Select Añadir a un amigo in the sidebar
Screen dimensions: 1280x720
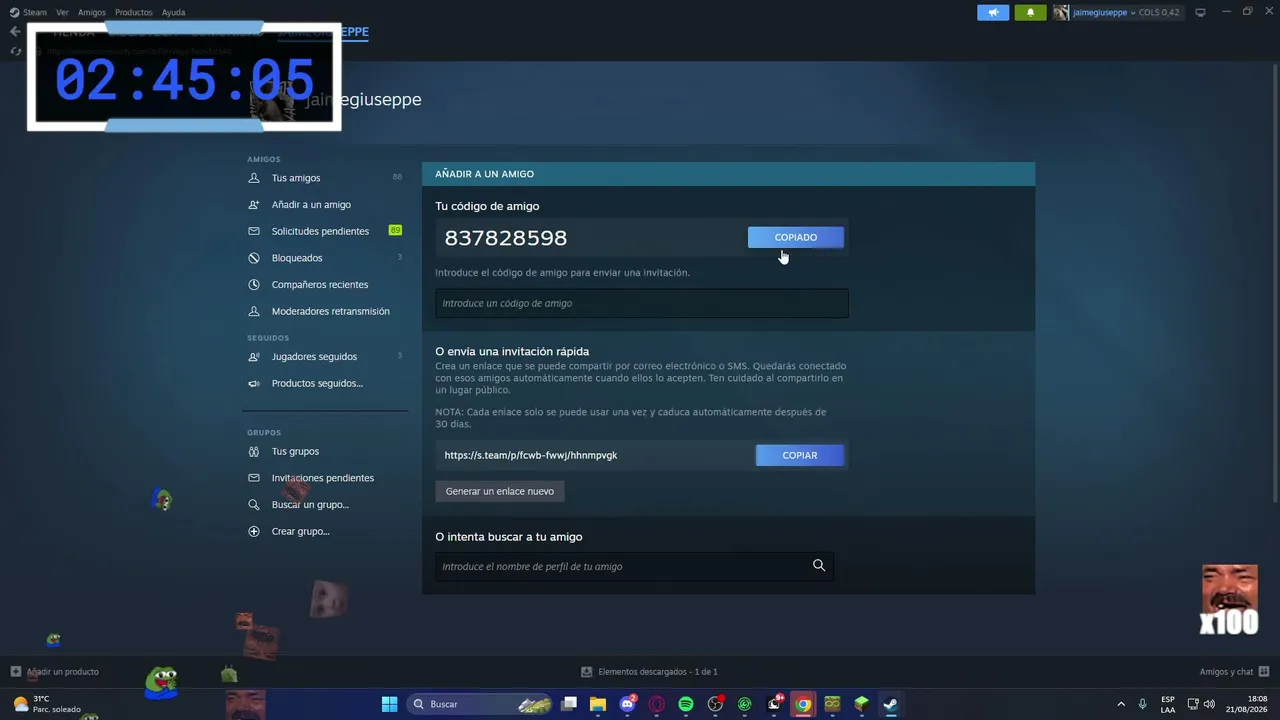tap(311, 205)
